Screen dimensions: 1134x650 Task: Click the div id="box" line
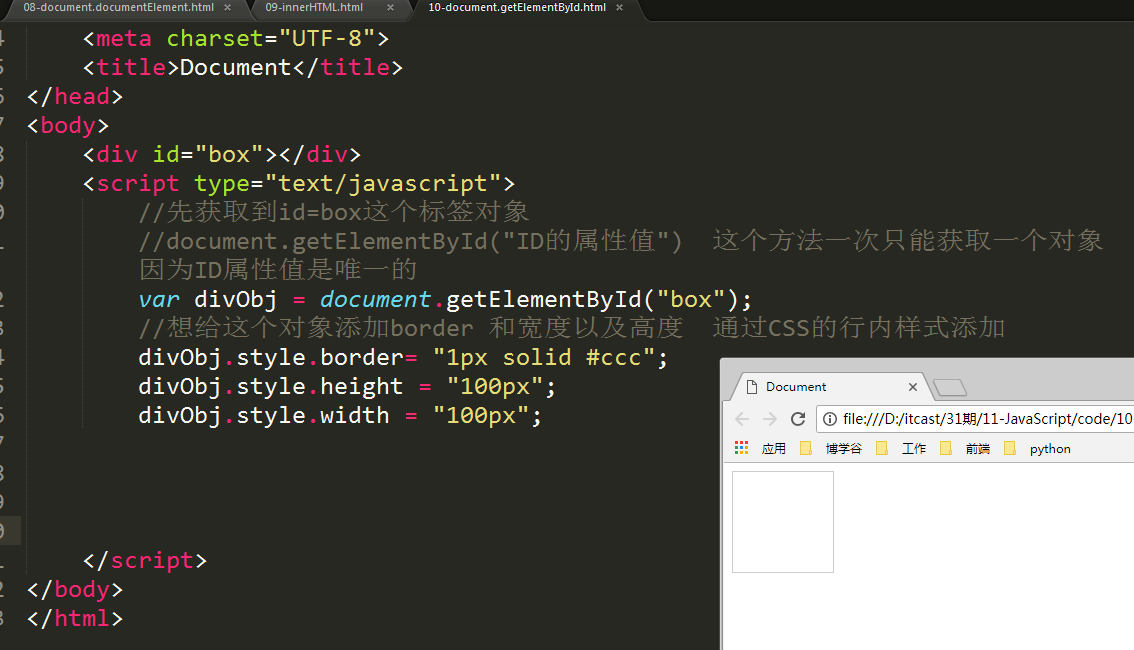tap(221, 154)
